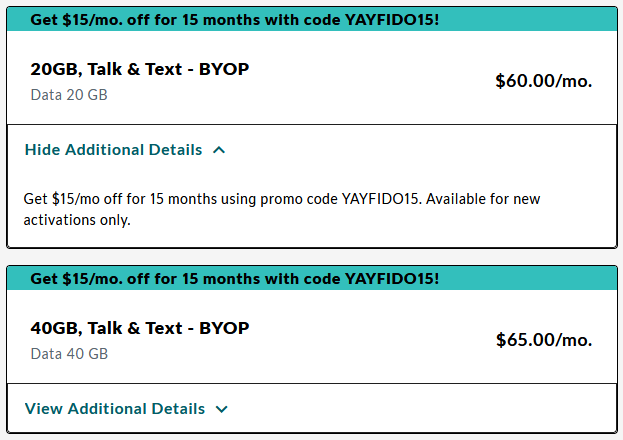
Task: Click the blank area right of View Additional Details
Action: (x=420, y=409)
